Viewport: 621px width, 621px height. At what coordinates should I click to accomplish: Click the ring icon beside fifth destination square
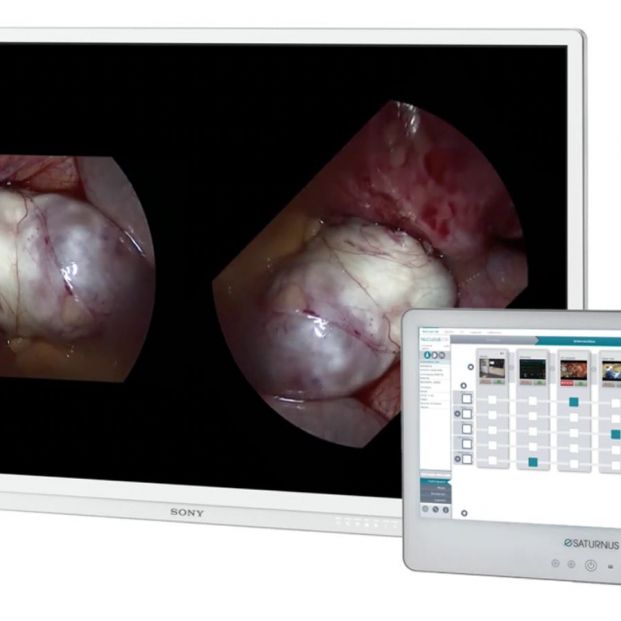(457, 459)
